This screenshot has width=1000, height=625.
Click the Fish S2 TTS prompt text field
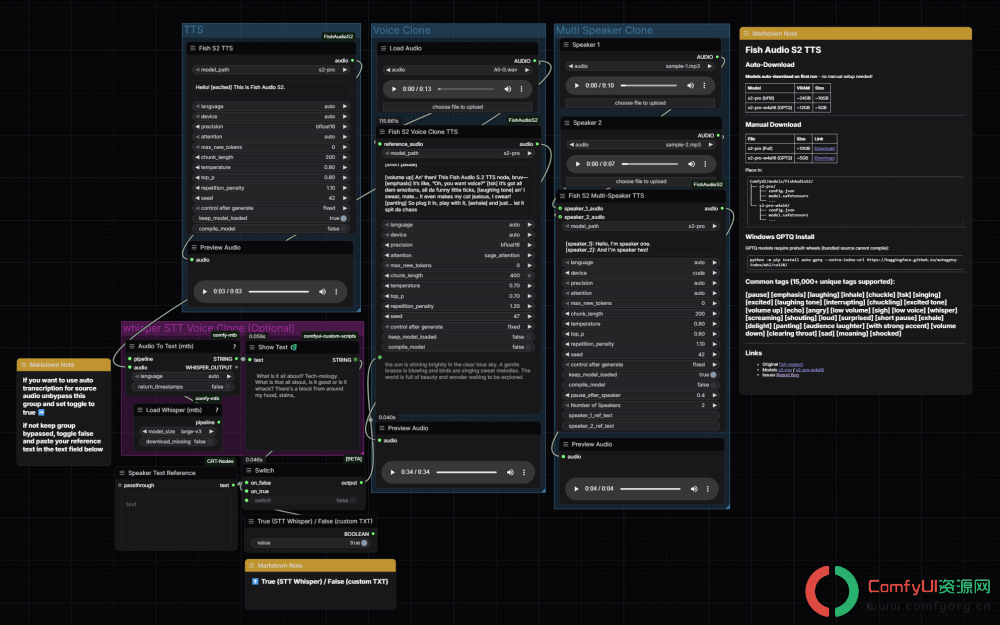271,87
